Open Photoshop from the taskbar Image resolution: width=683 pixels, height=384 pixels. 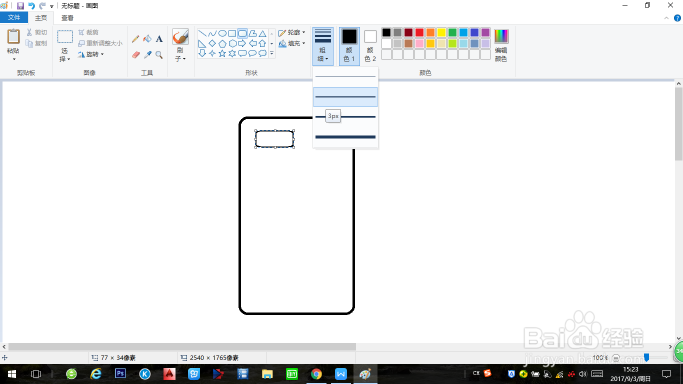pos(120,374)
